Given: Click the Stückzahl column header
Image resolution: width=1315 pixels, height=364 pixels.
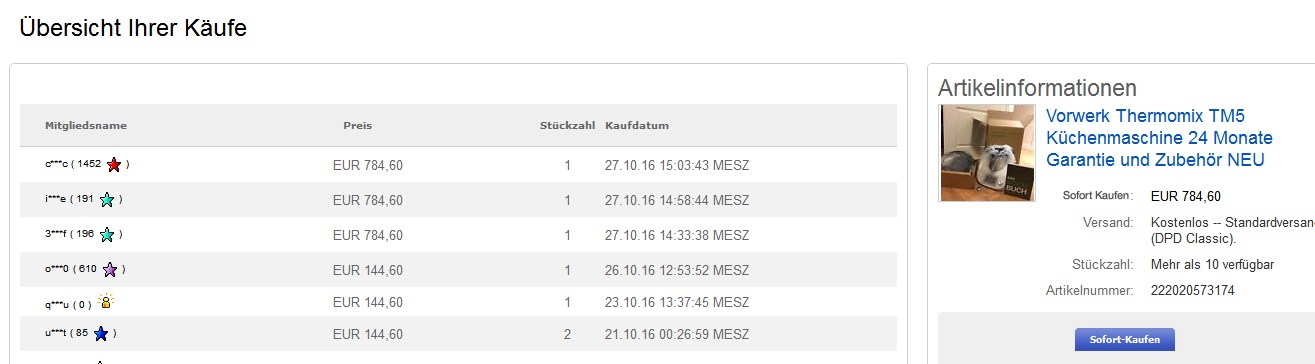Looking at the screenshot, I should [567, 126].
